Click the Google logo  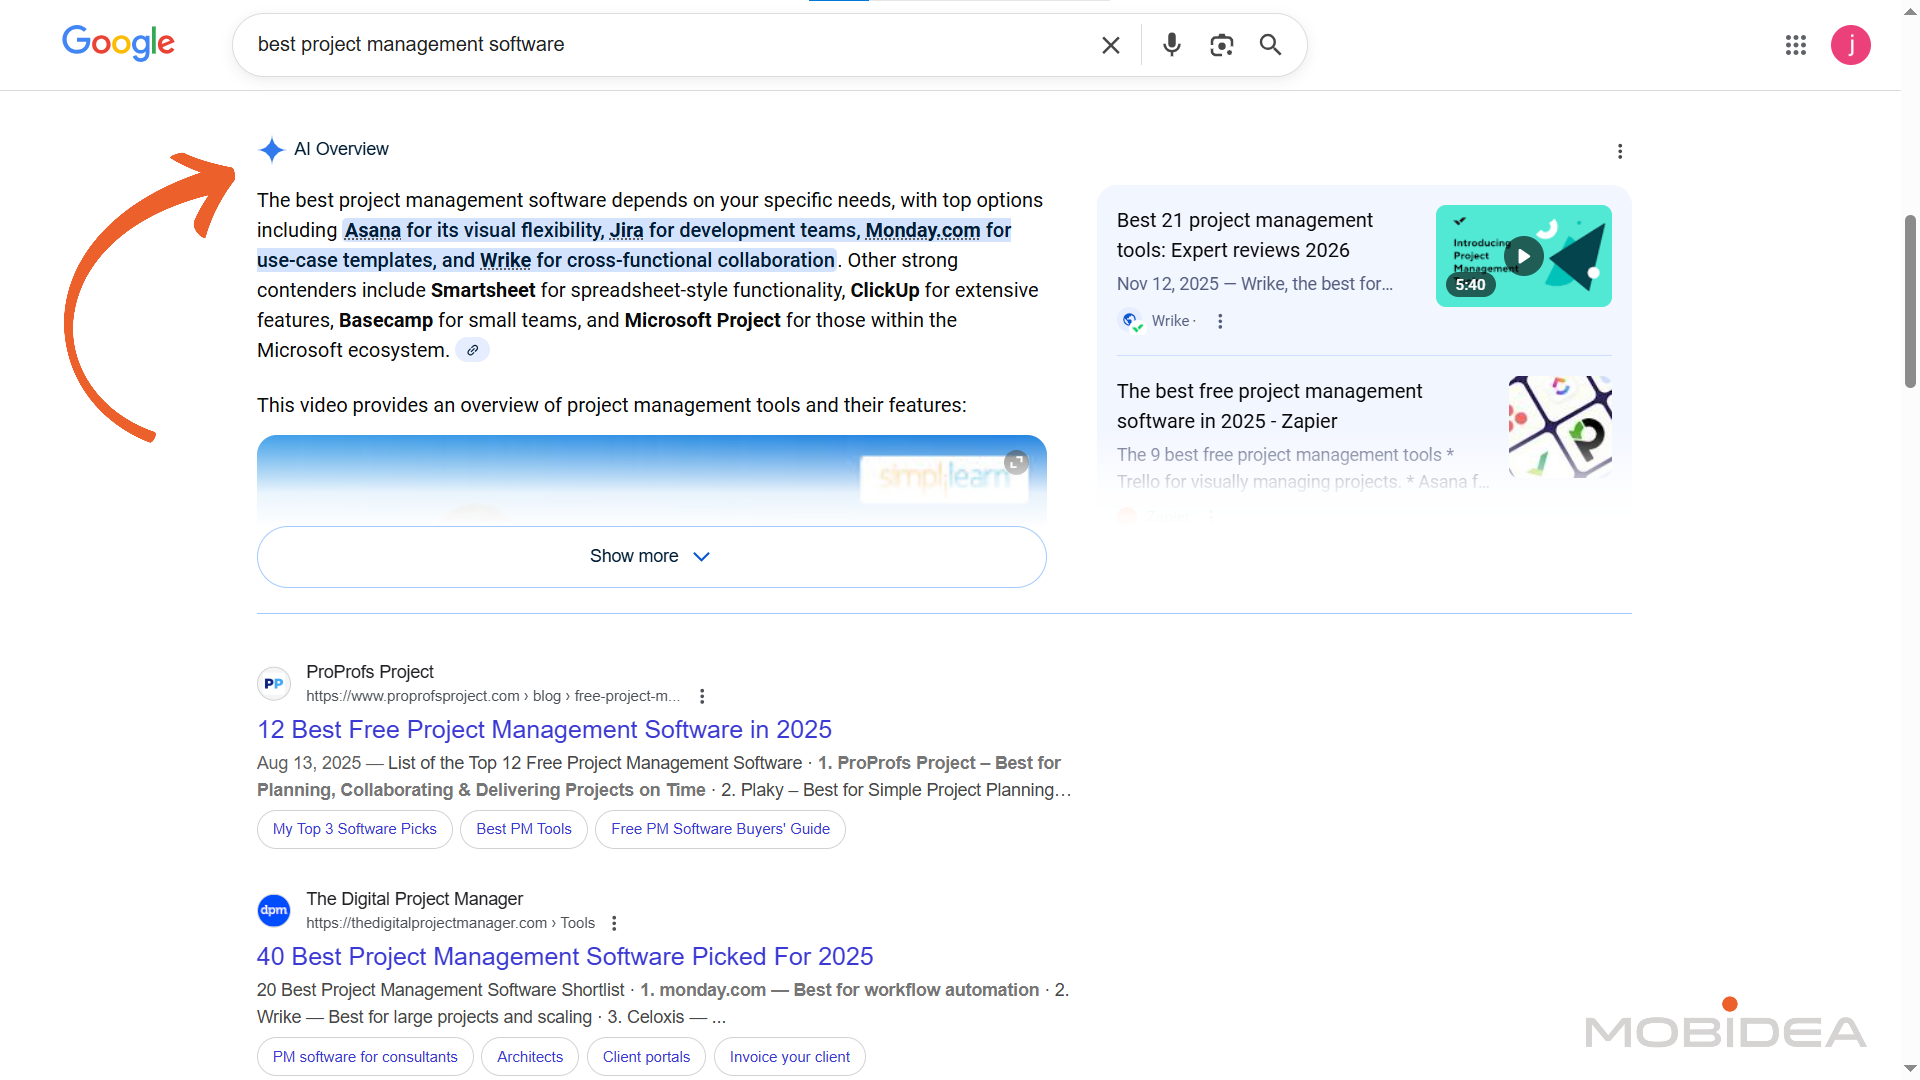coord(118,42)
